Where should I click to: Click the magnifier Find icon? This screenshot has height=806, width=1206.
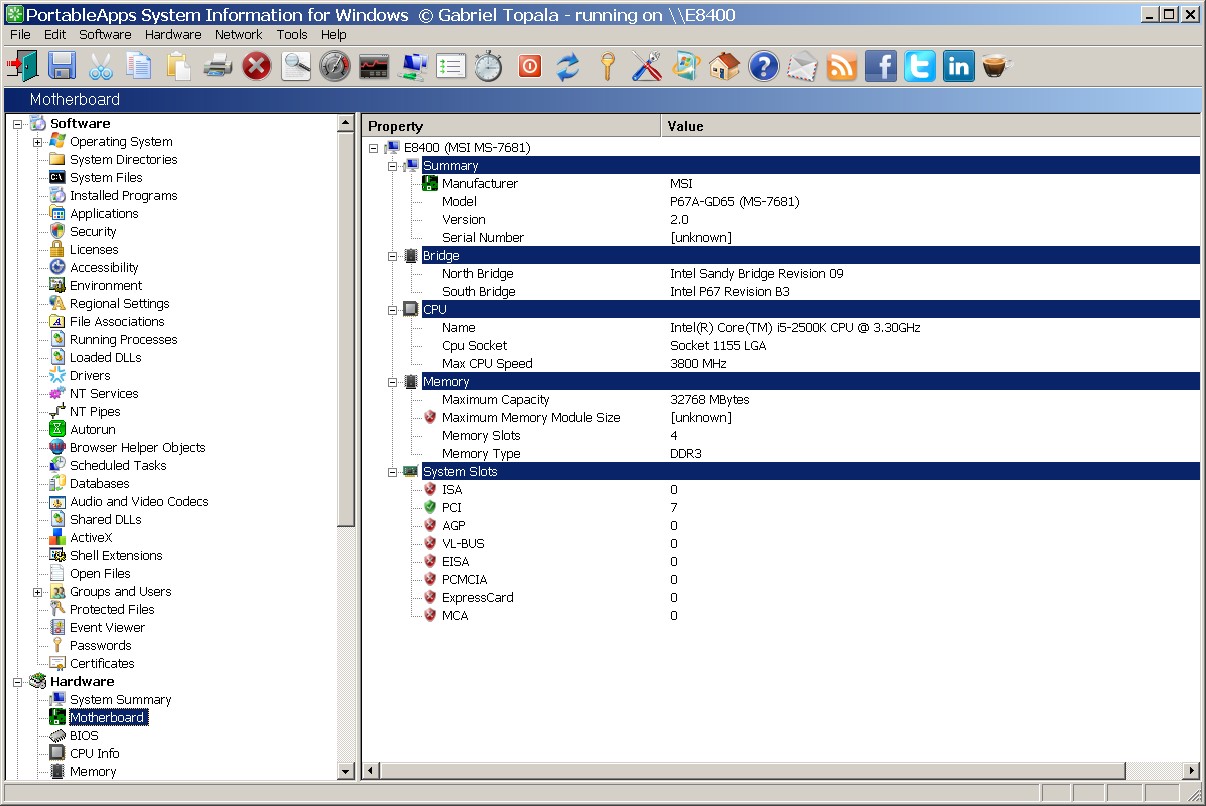pyautogui.click(x=296, y=66)
